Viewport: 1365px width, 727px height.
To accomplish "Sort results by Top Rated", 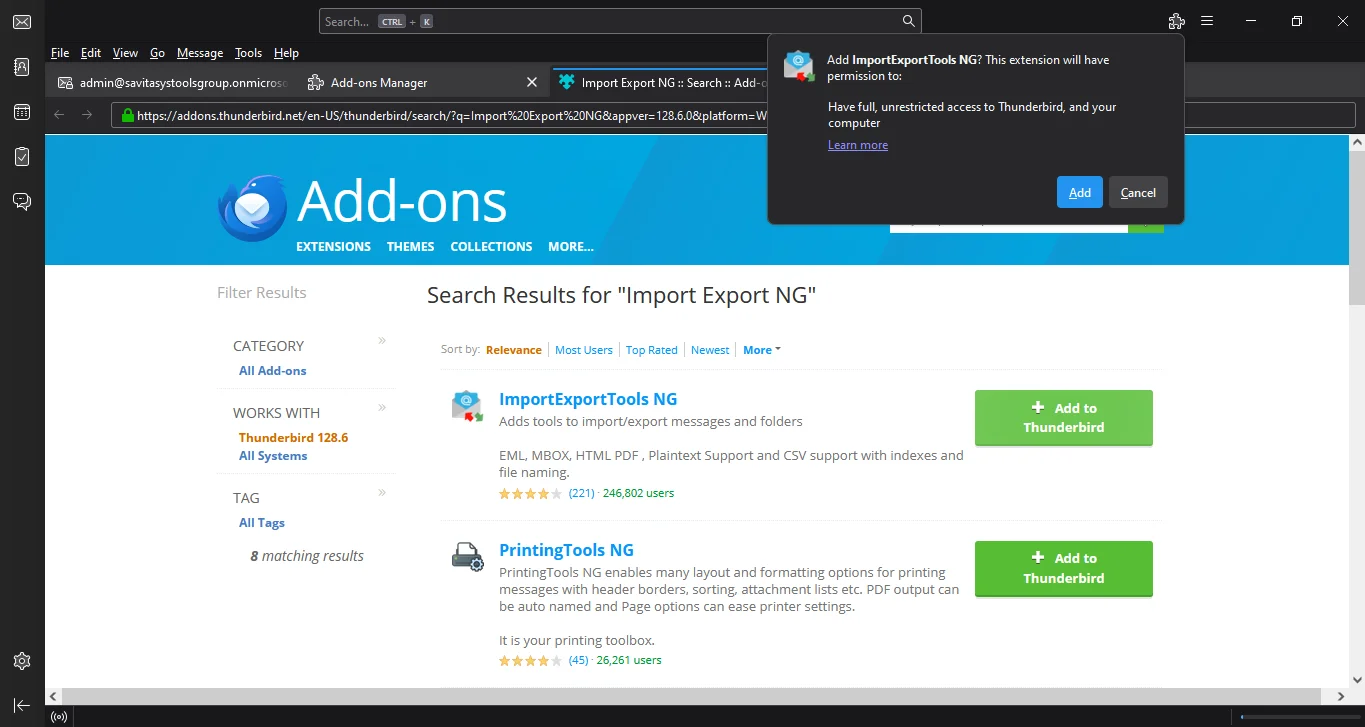I will tap(652, 350).
